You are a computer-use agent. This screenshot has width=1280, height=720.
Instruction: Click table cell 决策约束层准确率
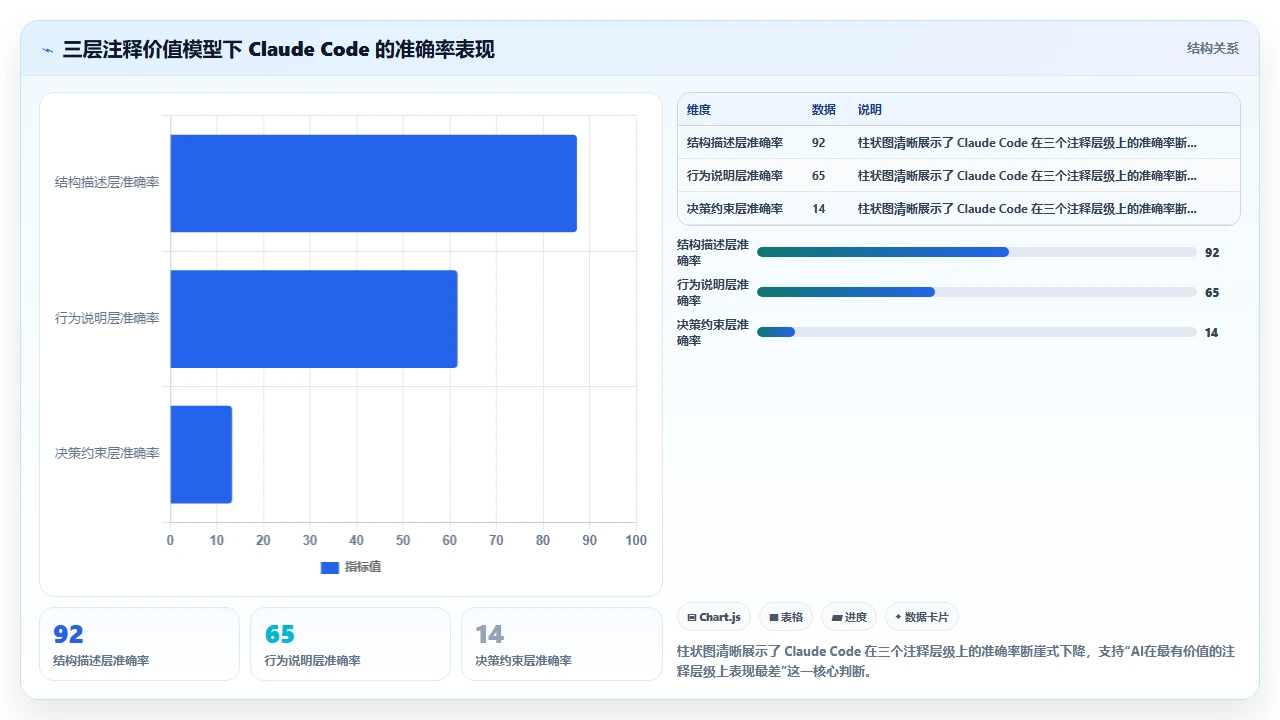(735, 208)
